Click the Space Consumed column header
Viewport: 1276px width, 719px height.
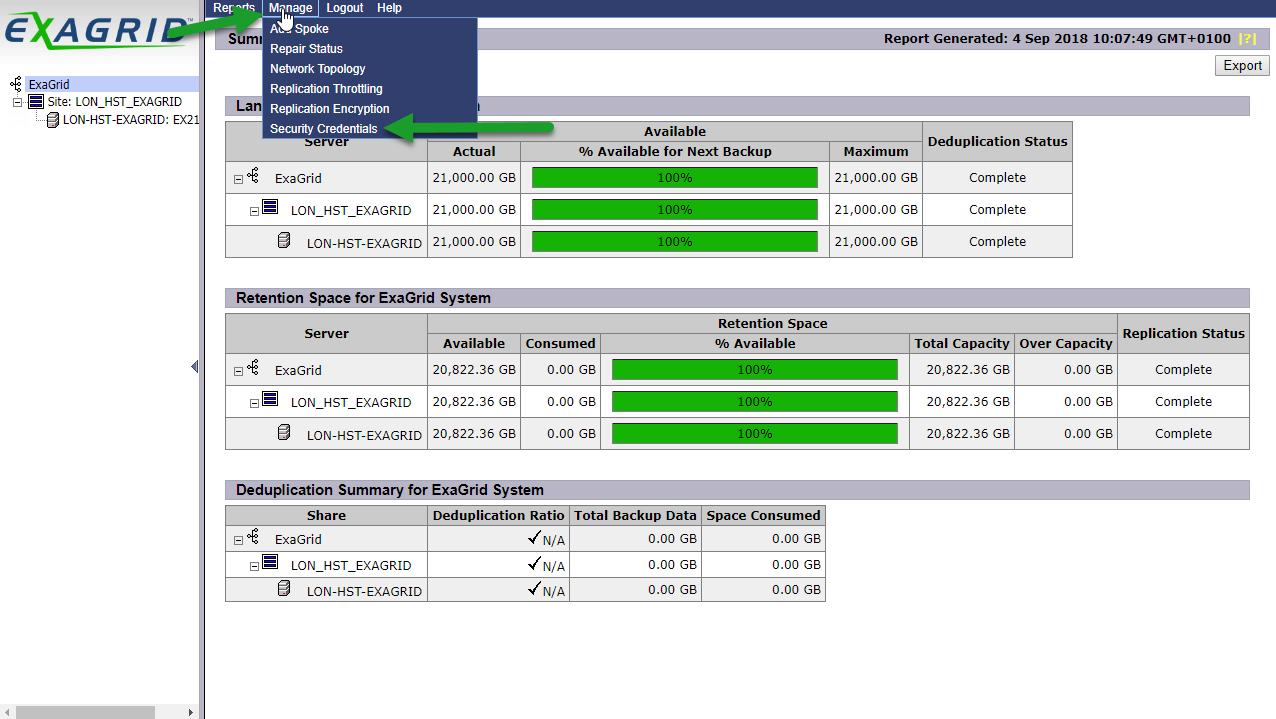pos(763,516)
